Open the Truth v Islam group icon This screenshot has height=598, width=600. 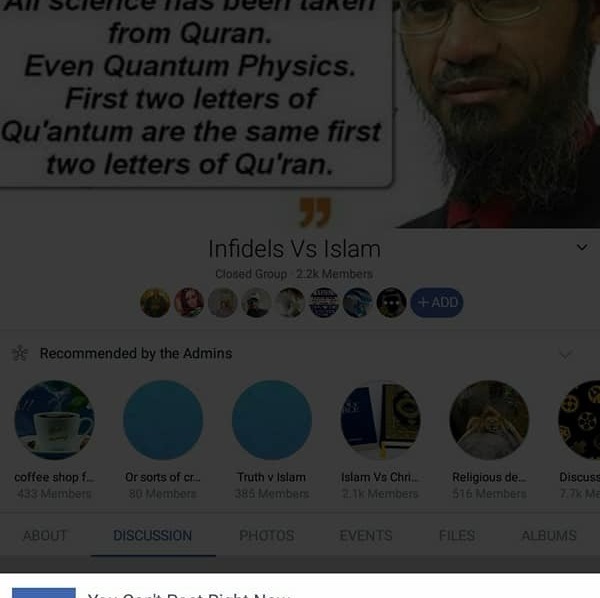pyautogui.click(x=272, y=420)
